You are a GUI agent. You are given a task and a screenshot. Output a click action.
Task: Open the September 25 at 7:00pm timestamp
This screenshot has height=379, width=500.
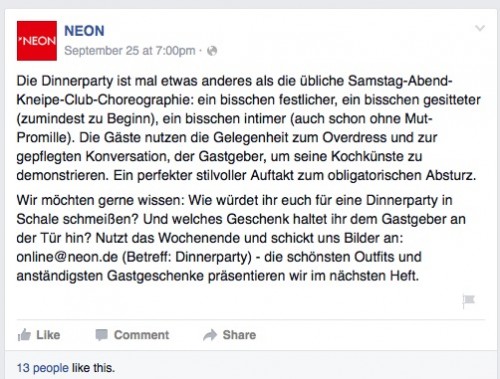(x=130, y=51)
